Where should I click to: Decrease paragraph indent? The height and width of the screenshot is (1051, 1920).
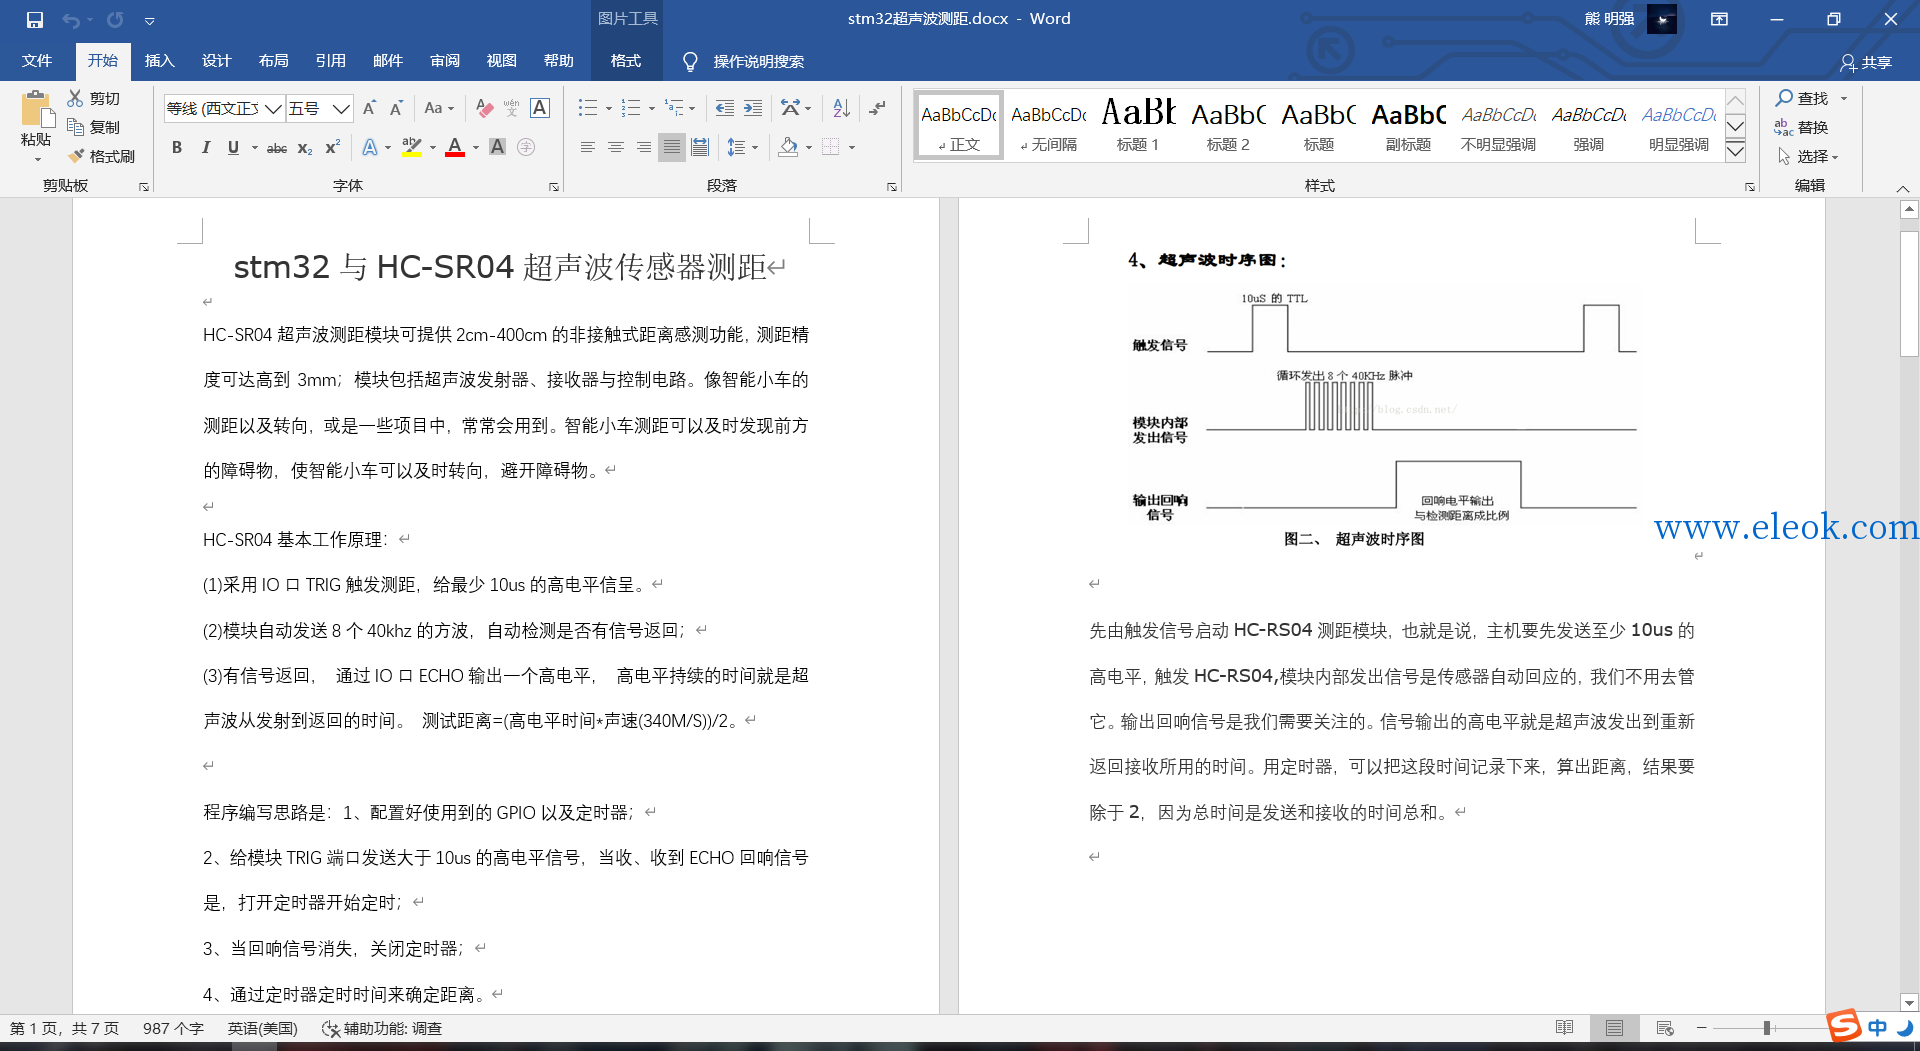pos(725,108)
